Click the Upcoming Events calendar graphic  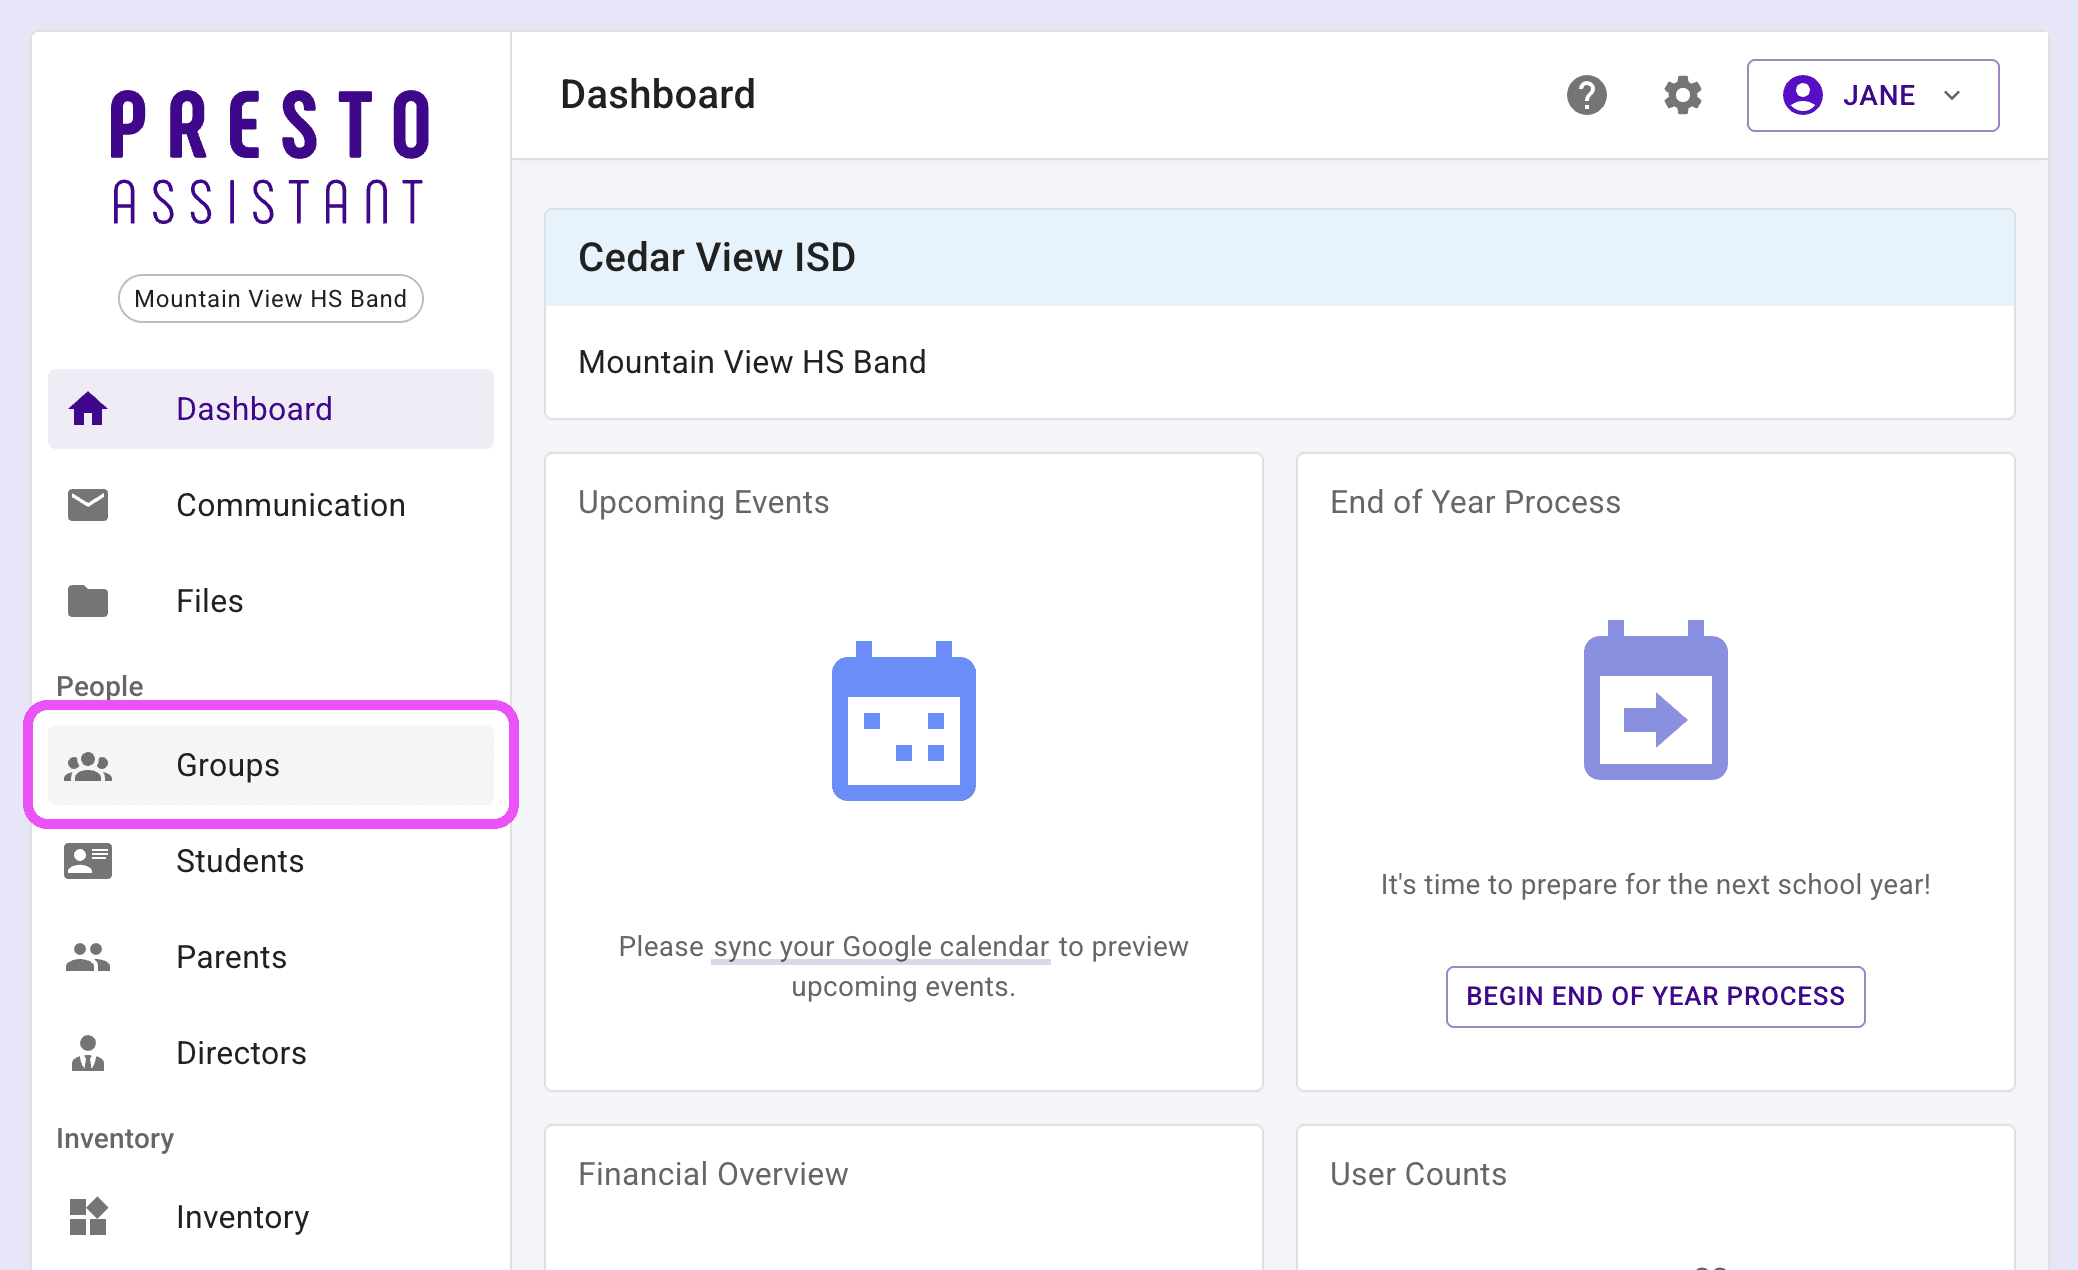point(903,721)
